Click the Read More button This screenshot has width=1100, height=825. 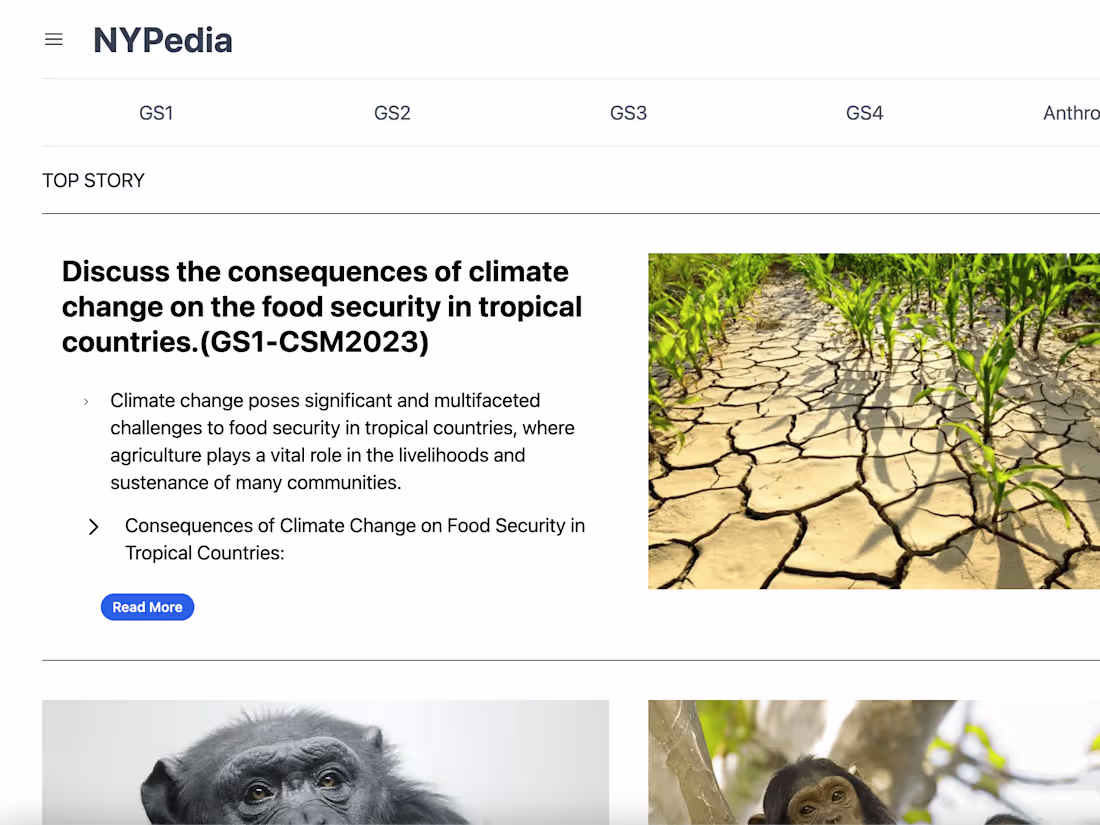pos(147,607)
